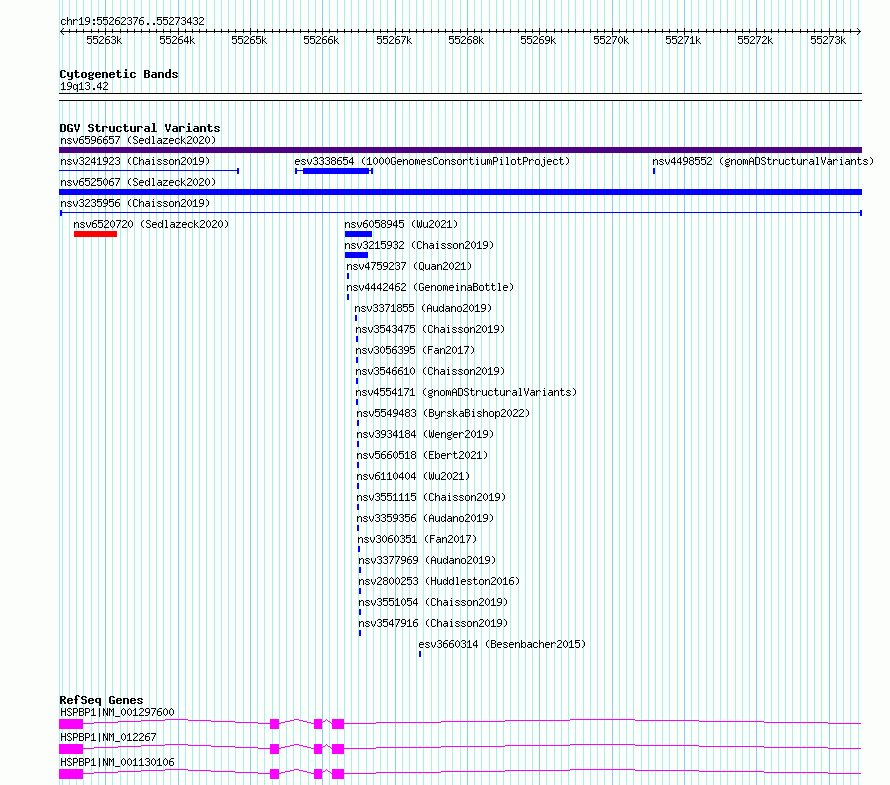Viewport: 890px width, 785px height.
Task: Click HSPBP1|NM_001297600 gene label
Action: (x=117, y=712)
